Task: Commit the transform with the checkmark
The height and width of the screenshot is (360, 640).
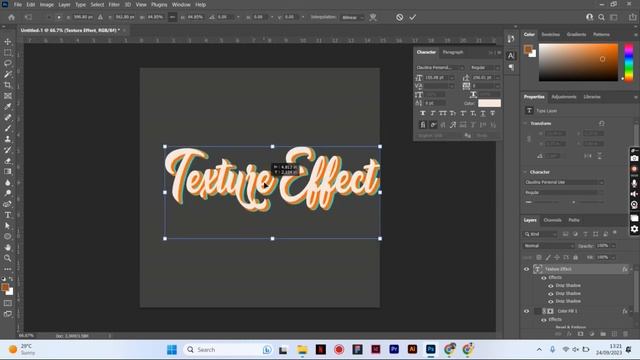Action: (x=413, y=17)
